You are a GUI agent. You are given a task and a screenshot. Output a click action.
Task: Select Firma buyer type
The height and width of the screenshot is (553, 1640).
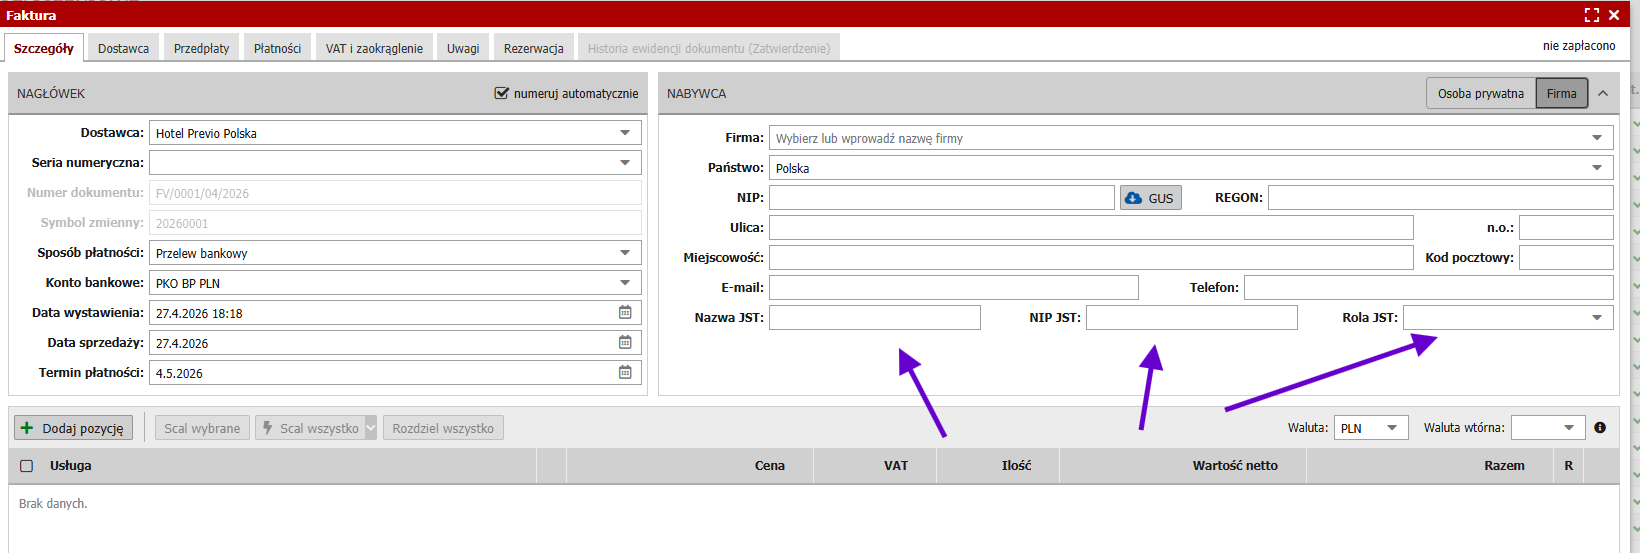(1561, 93)
